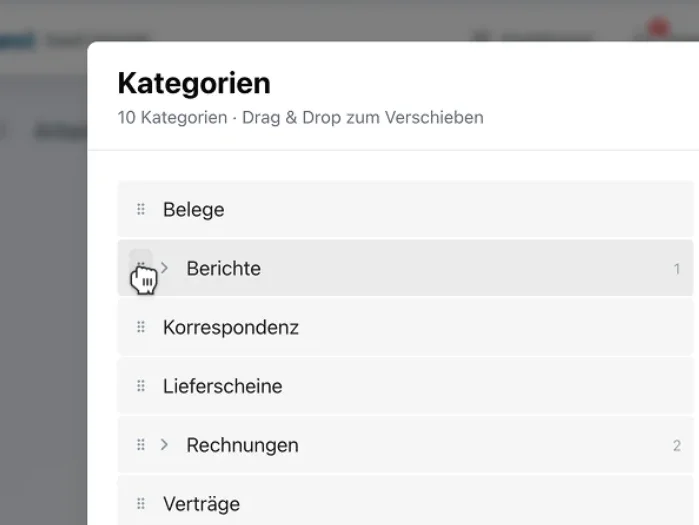
Task: Open the Korrespondenz category
Action: (231, 328)
